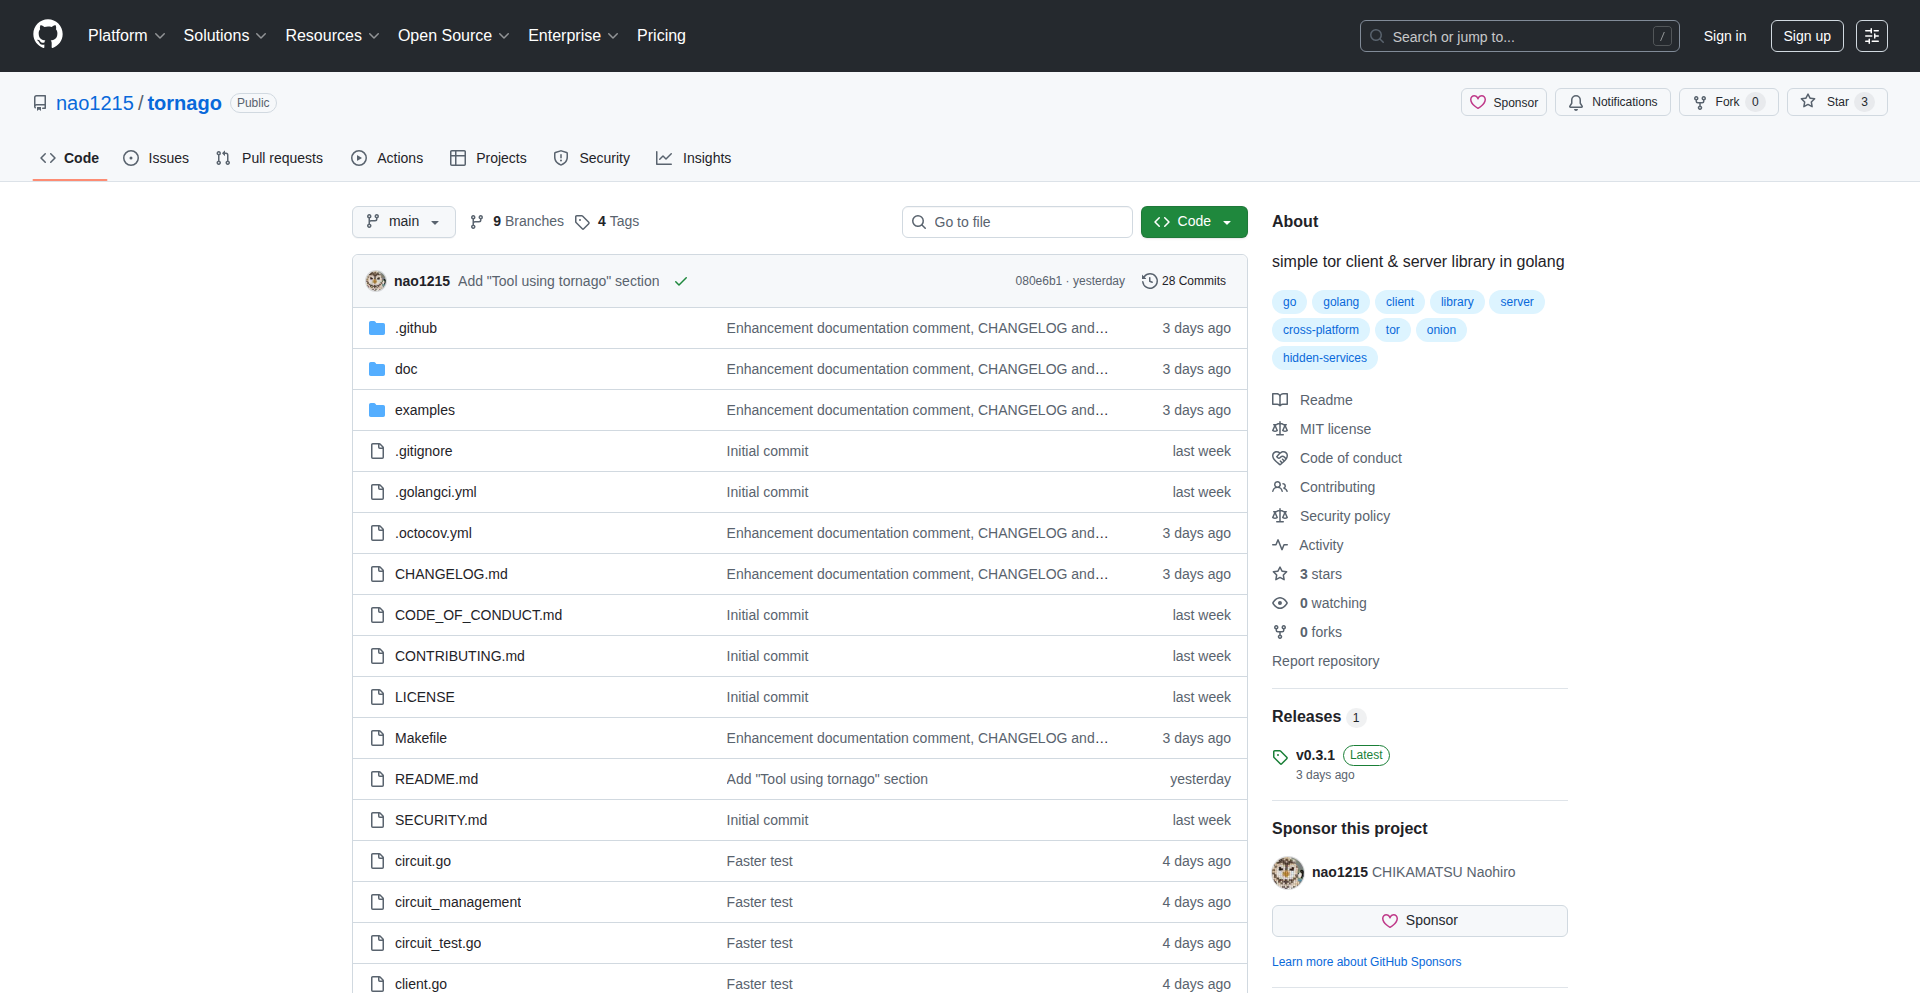
Task: Open the examples folder
Action: click(x=424, y=410)
